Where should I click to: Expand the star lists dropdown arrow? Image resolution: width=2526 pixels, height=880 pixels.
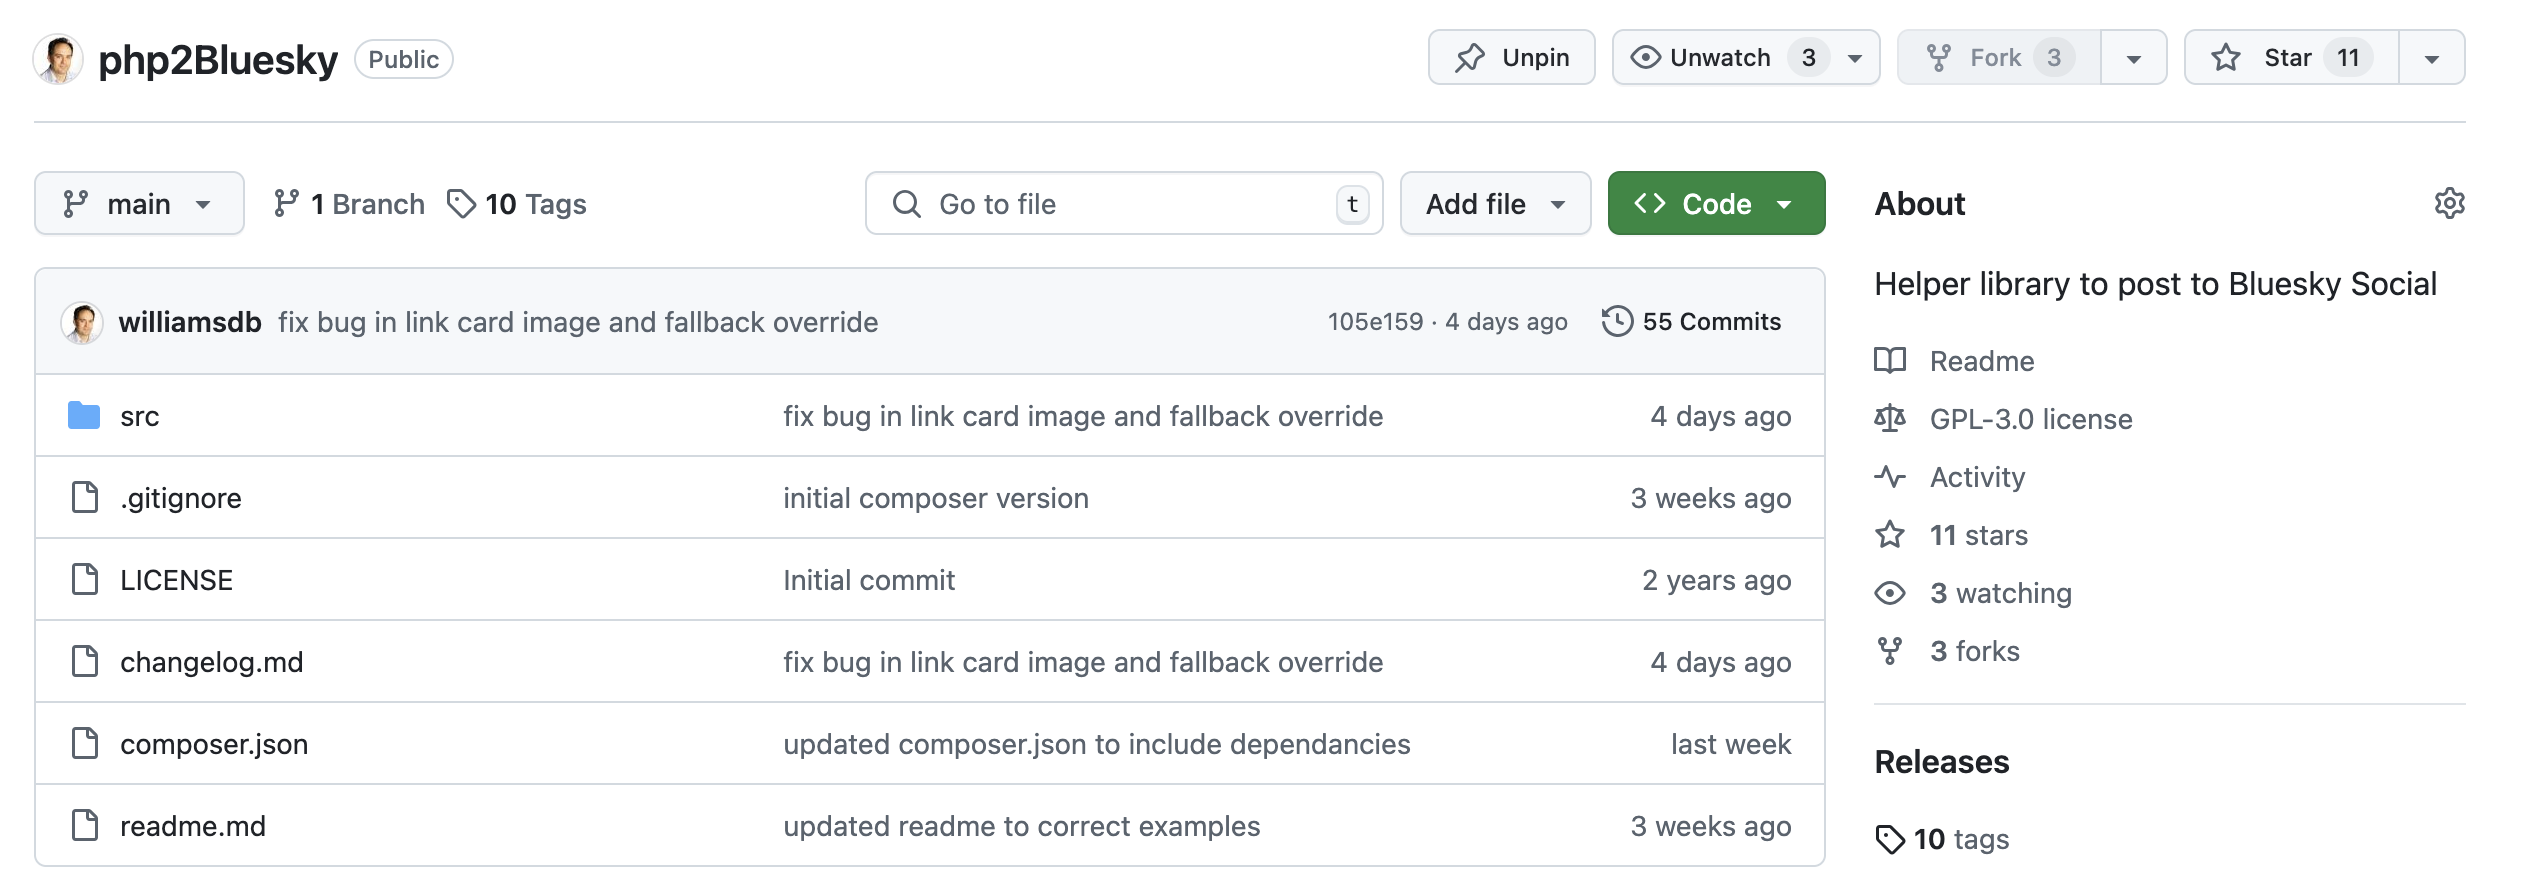(2432, 58)
